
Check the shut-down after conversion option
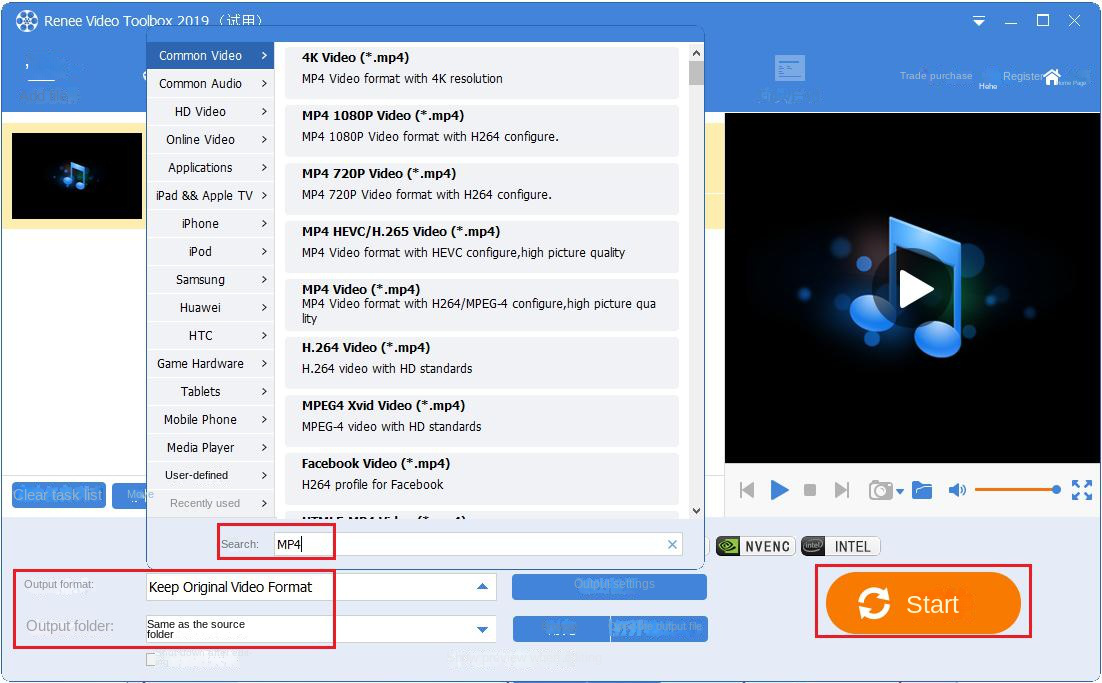[152, 659]
